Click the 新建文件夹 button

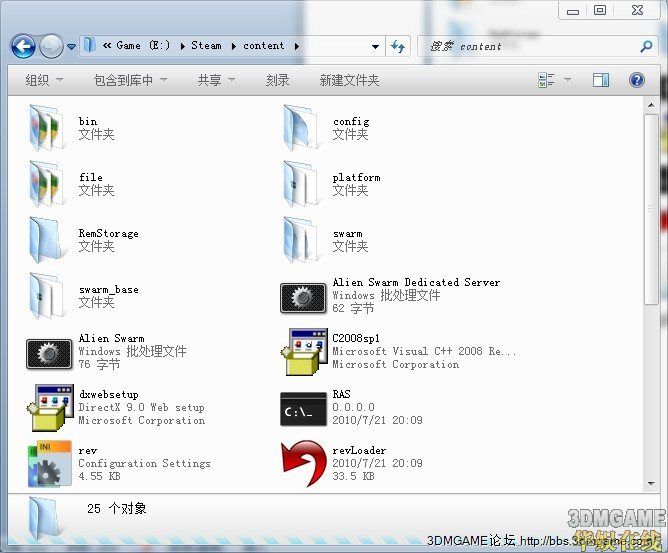(349, 80)
